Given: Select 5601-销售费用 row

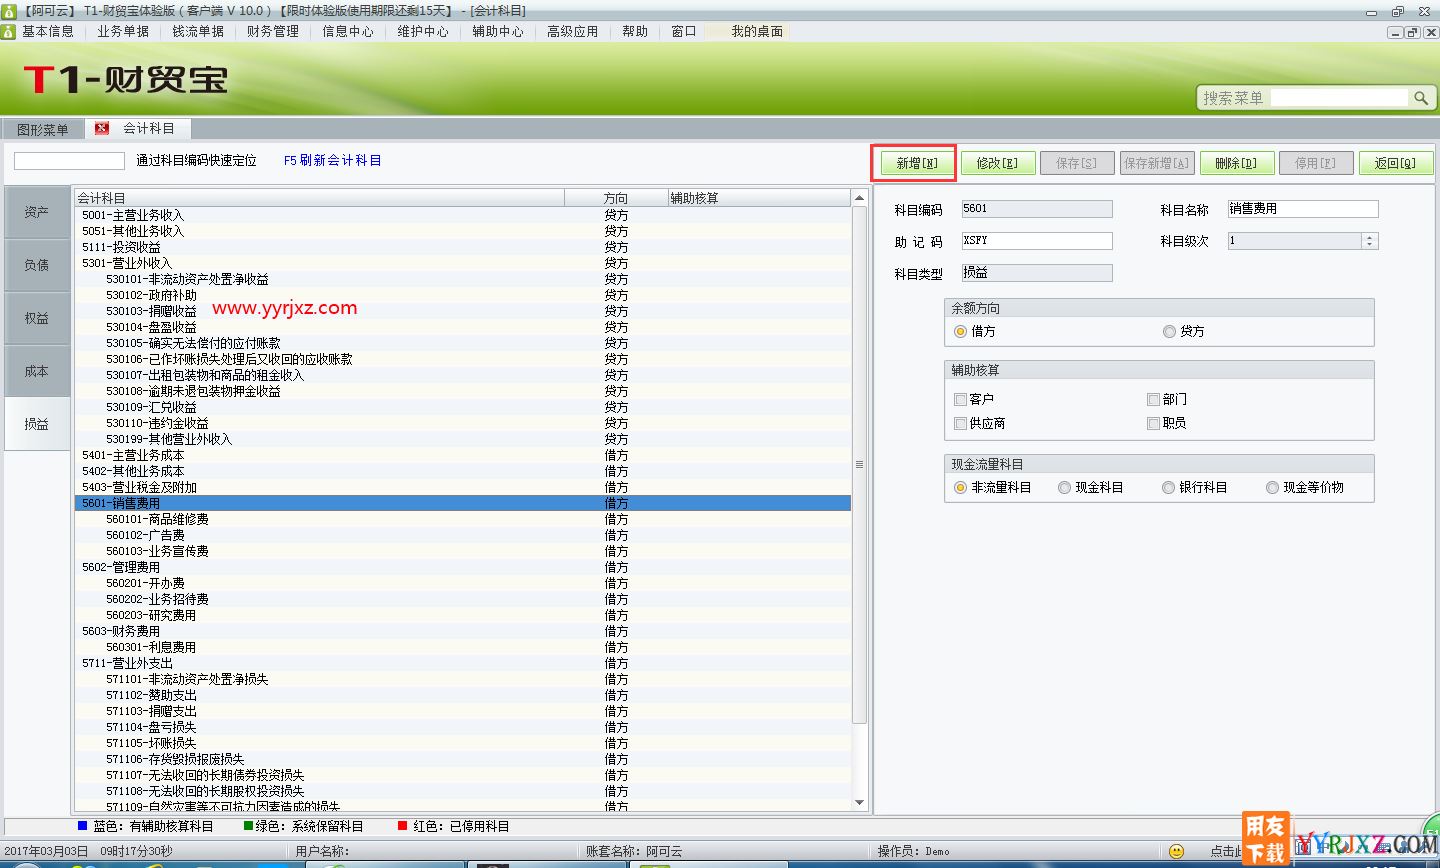Looking at the screenshot, I should (x=463, y=503).
